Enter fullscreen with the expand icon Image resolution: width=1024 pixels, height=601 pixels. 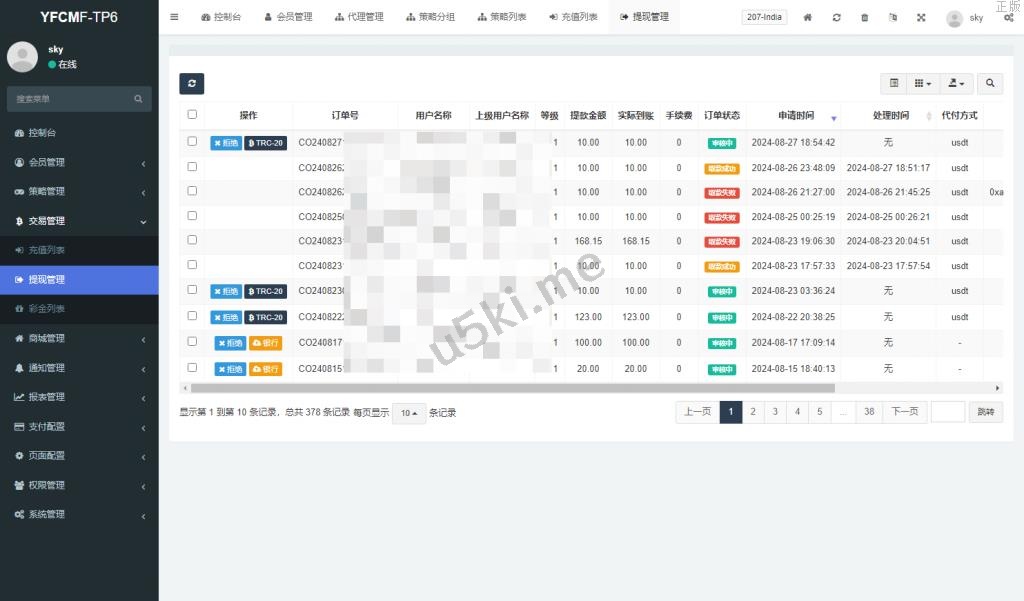coord(920,18)
